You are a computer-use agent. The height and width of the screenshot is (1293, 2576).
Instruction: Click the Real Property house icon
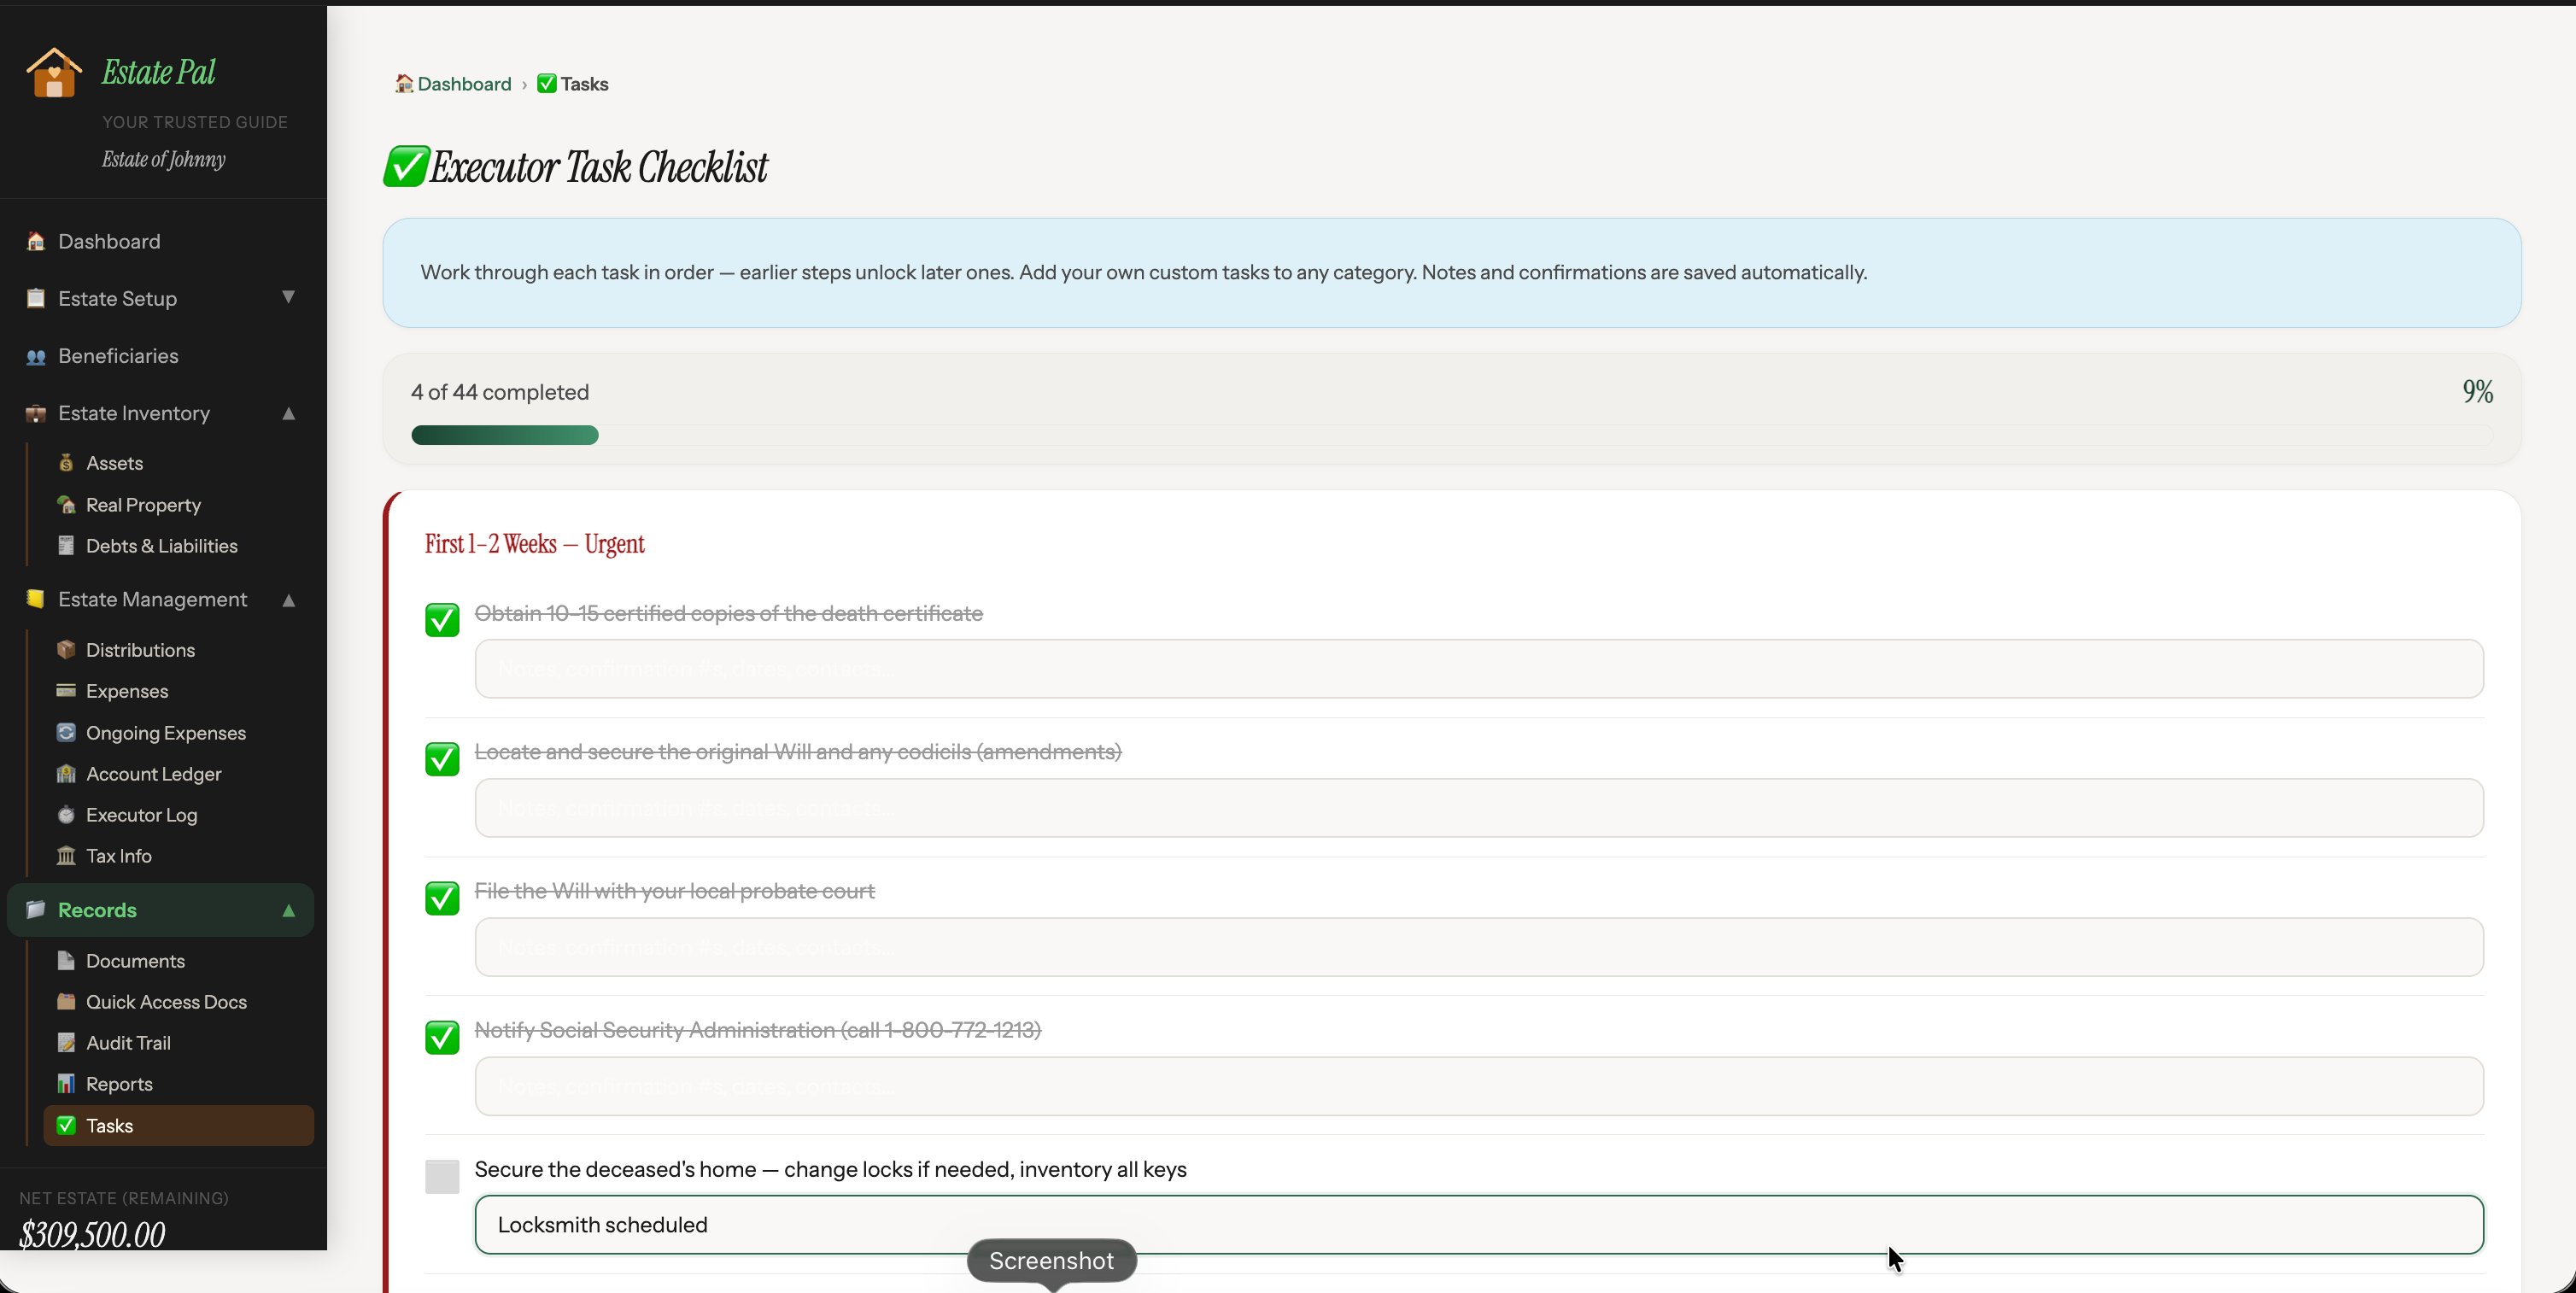click(66, 504)
